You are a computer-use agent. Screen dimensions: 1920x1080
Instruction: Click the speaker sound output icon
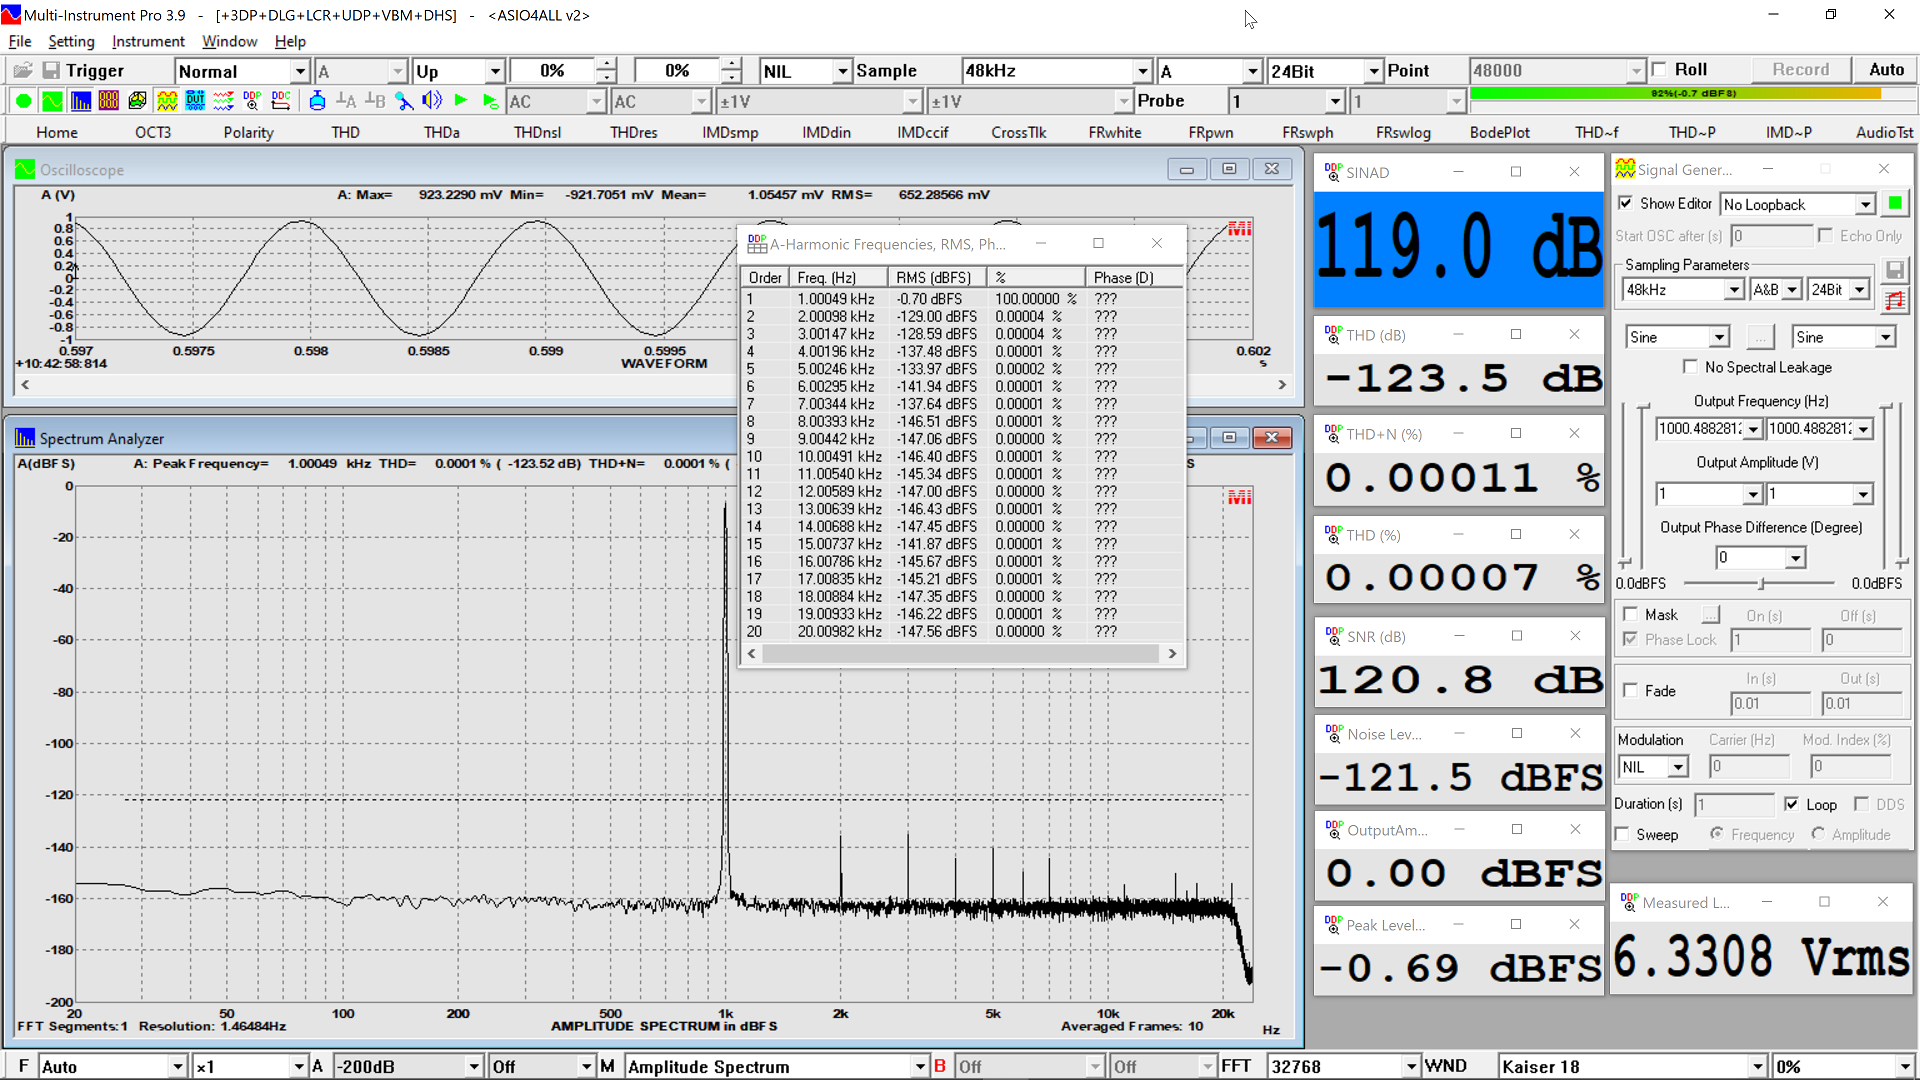pos(432,100)
